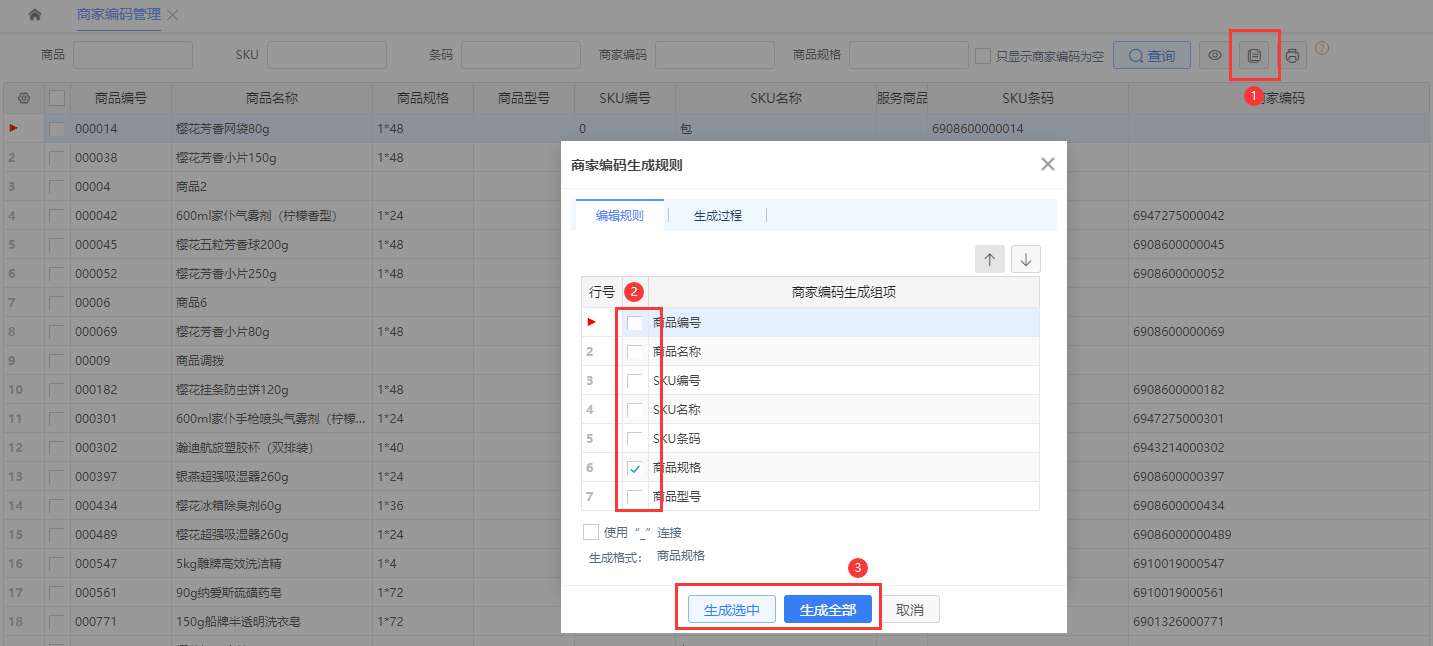Image resolution: width=1433 pixels, height=646 pixels.
Task: Open the merchant code generation rule icon
Action: (x=1254, y=55)
